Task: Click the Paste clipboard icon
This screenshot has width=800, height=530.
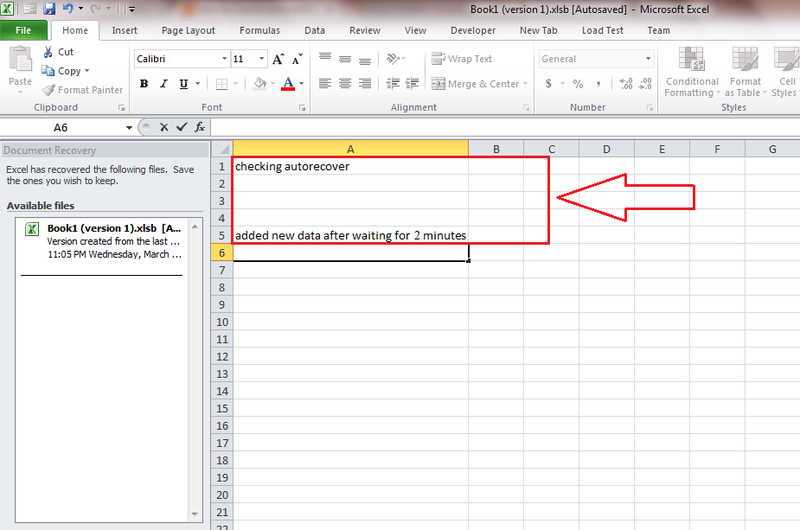Action: point(20,59)
